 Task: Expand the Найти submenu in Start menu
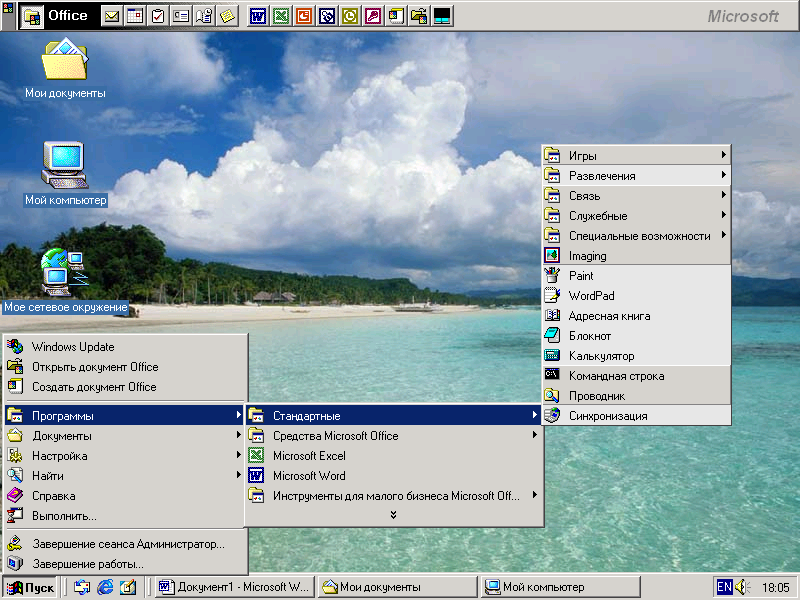(124, 476)
